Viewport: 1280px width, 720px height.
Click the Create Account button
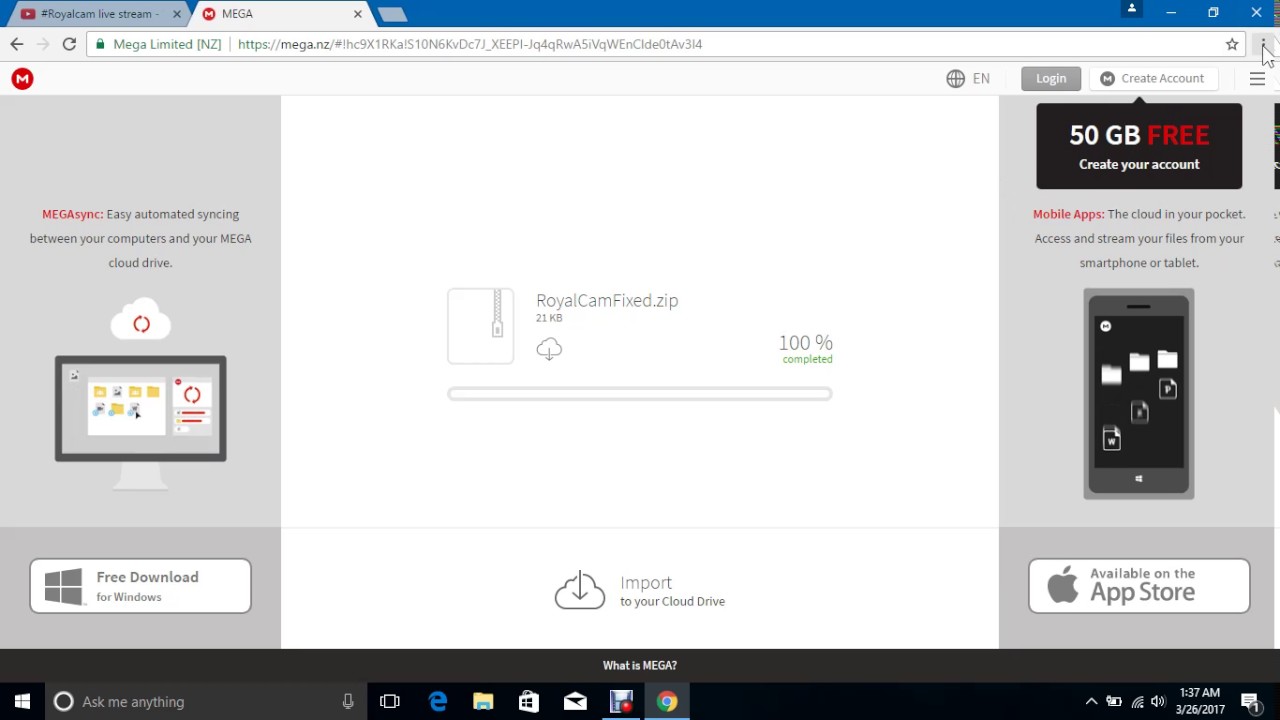pos(1152,78)
